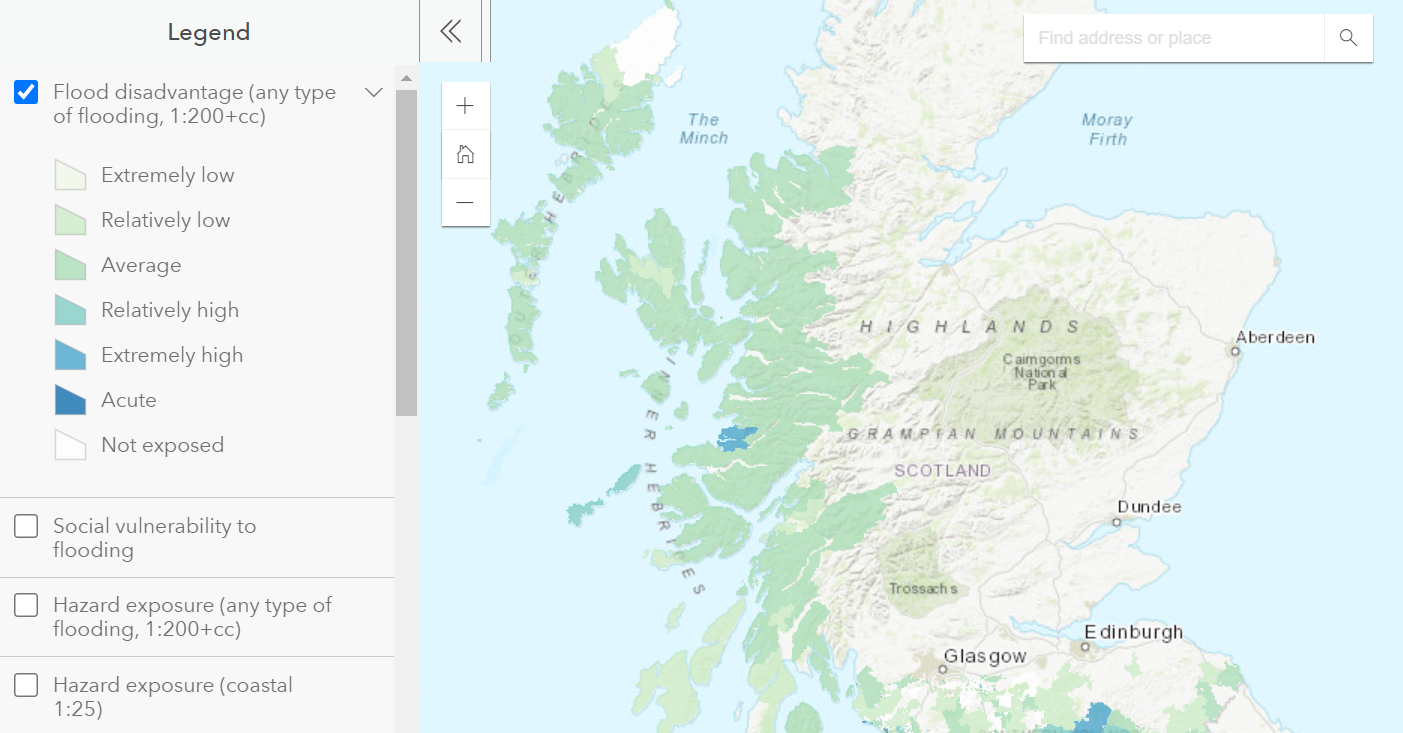Click the Legend panel title

[x=208, y=32]
